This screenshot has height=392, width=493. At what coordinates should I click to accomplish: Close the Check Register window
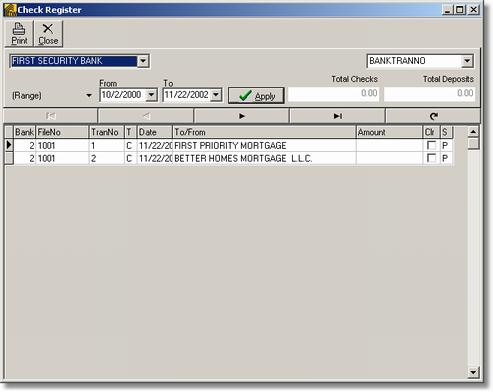(473, 10)
